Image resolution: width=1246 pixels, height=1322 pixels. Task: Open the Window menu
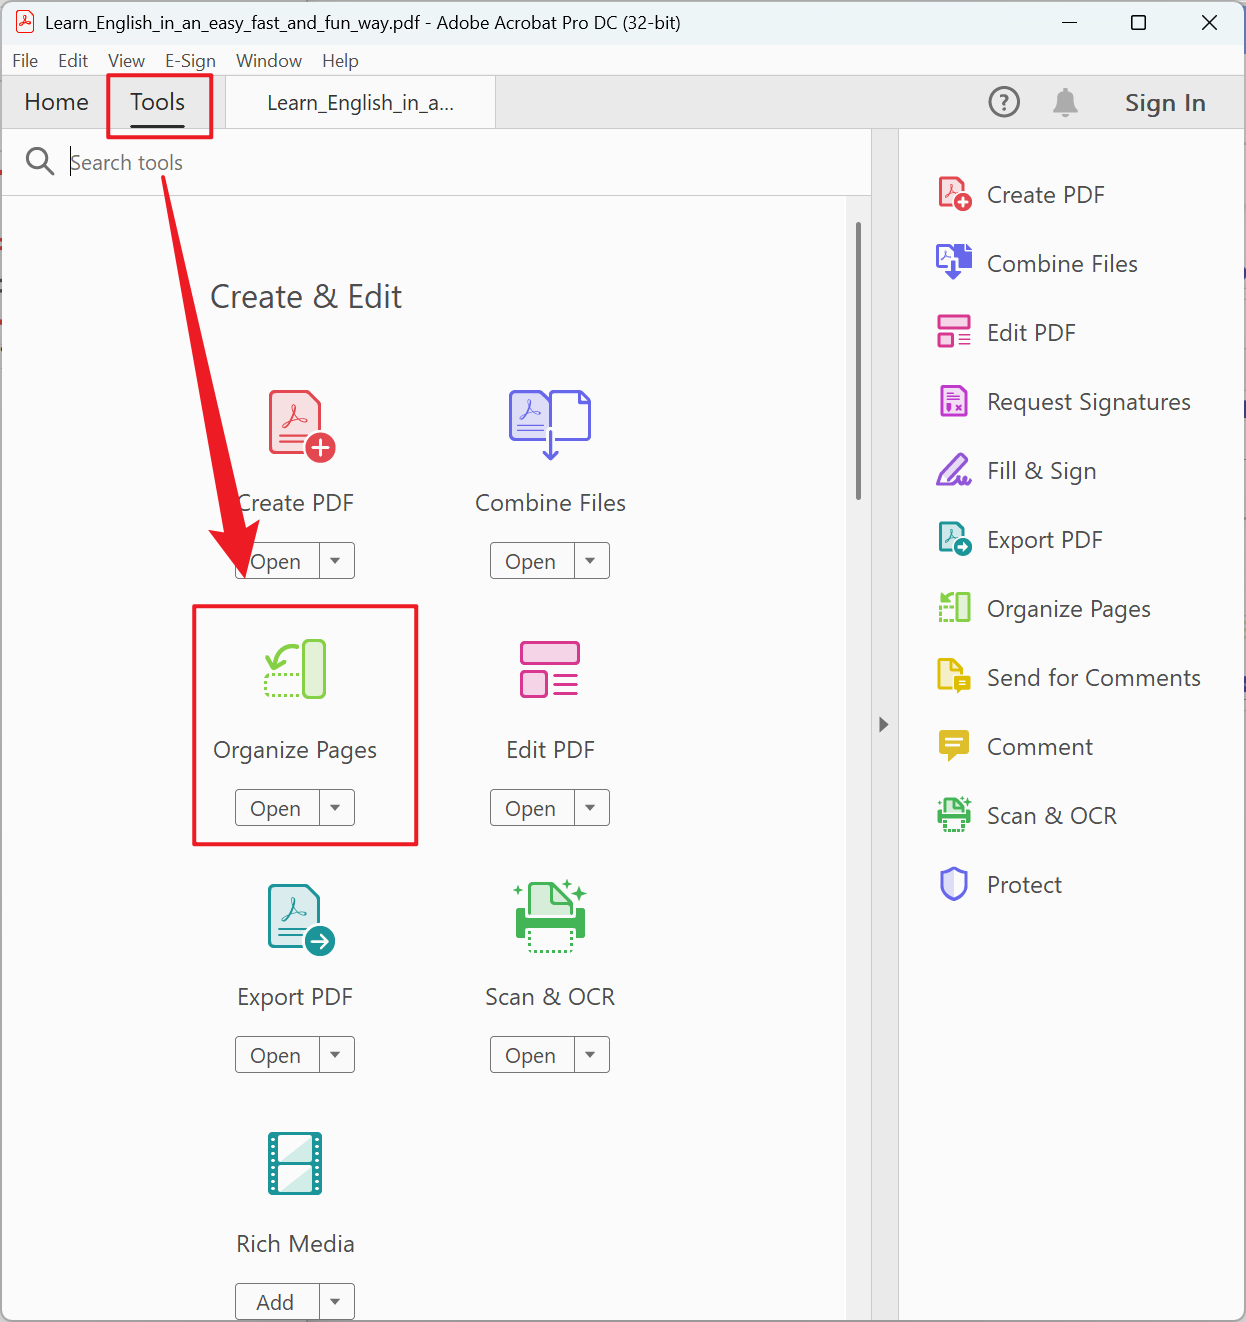269,61
